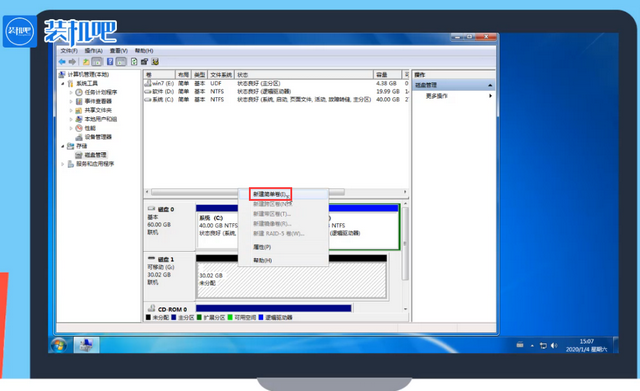Expand the 任务计划程序 tree node arrow
Screen dimensions: 640x391
click(71, 93)
